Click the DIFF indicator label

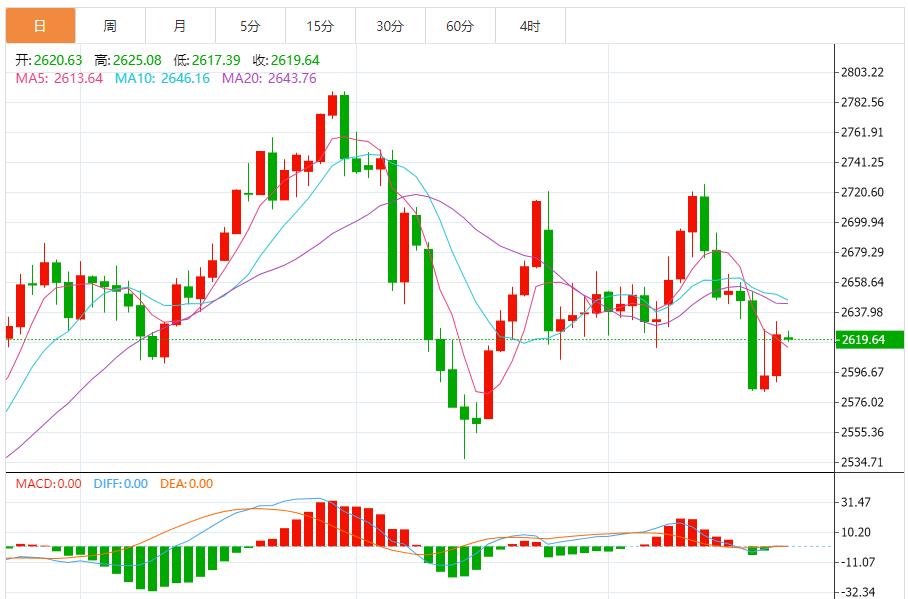[120, 484]
